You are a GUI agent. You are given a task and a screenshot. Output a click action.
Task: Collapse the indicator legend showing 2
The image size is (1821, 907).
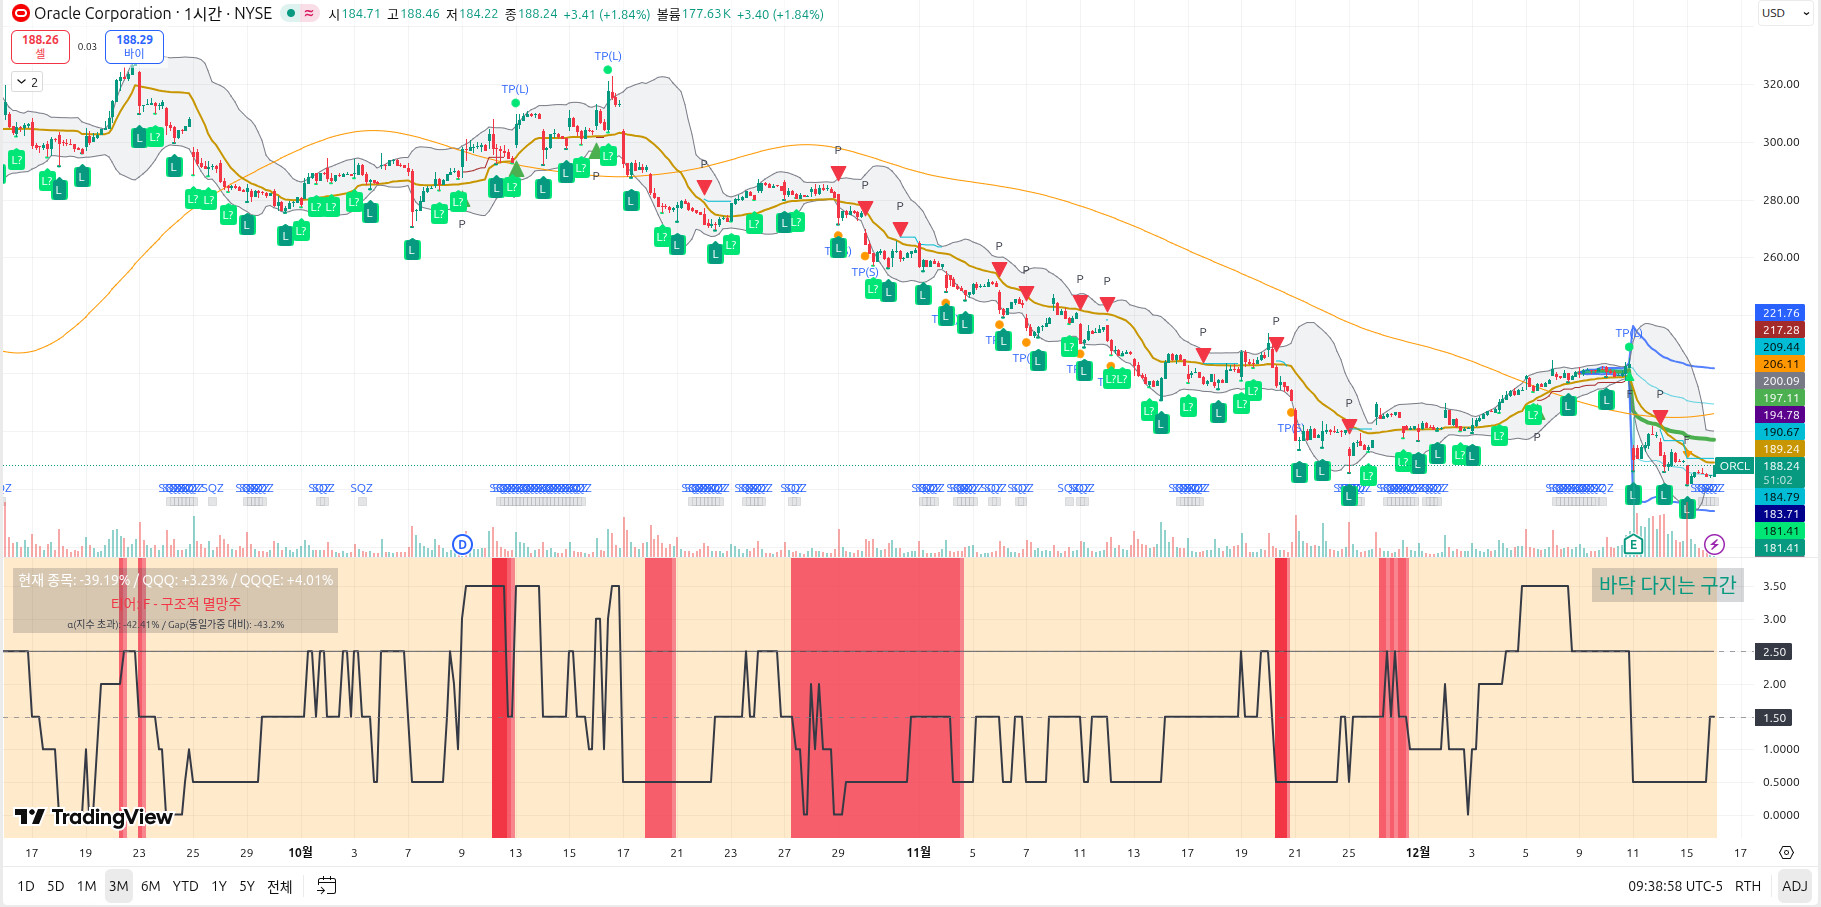coord(27,82)
